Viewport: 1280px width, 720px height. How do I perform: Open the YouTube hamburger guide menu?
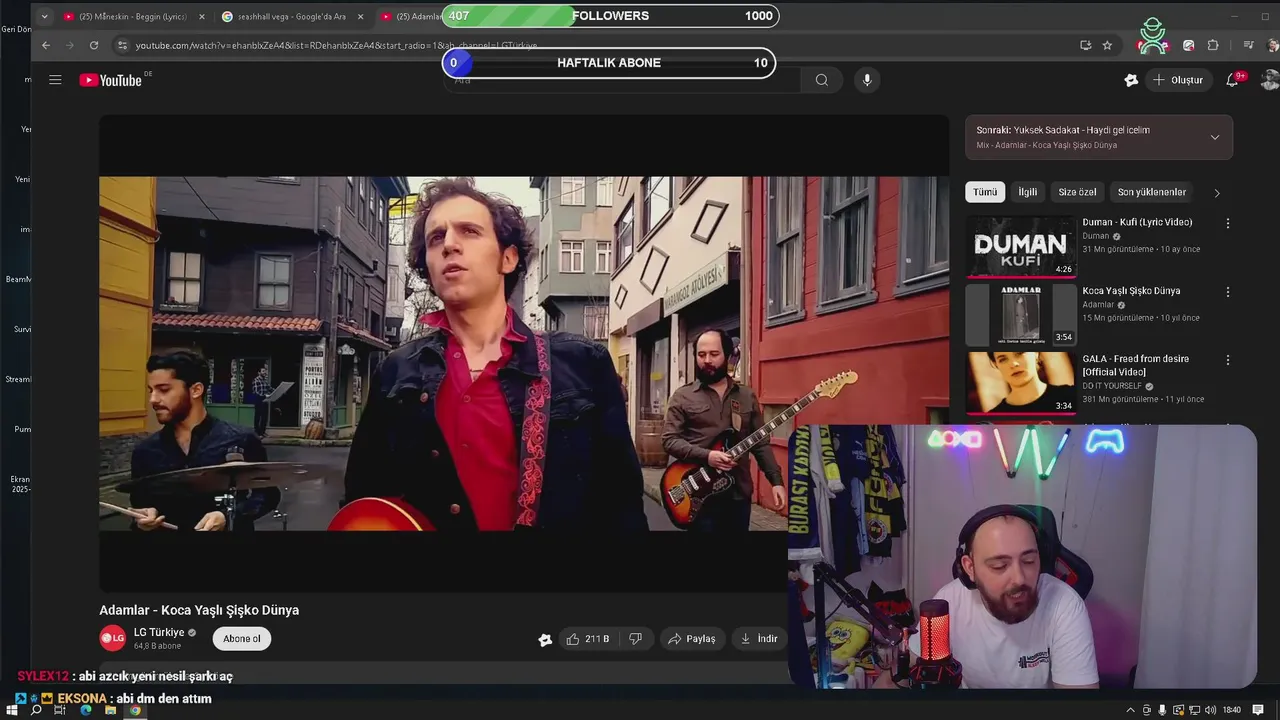tap(55, 80)
